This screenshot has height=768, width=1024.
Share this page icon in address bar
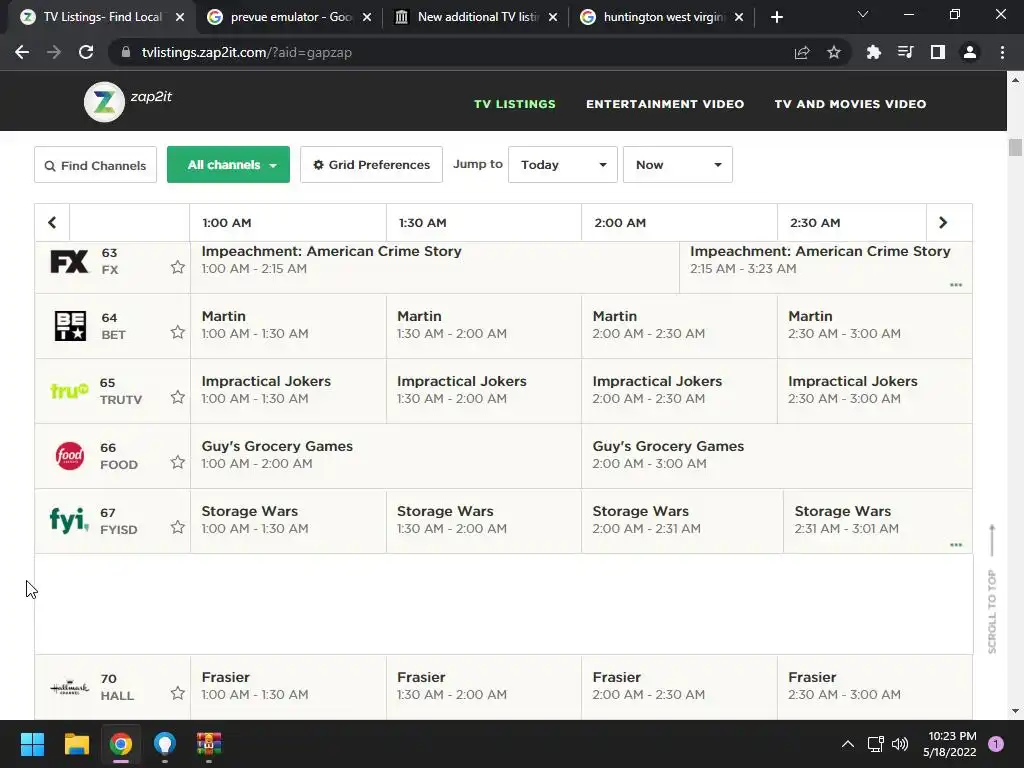point(802,52)
